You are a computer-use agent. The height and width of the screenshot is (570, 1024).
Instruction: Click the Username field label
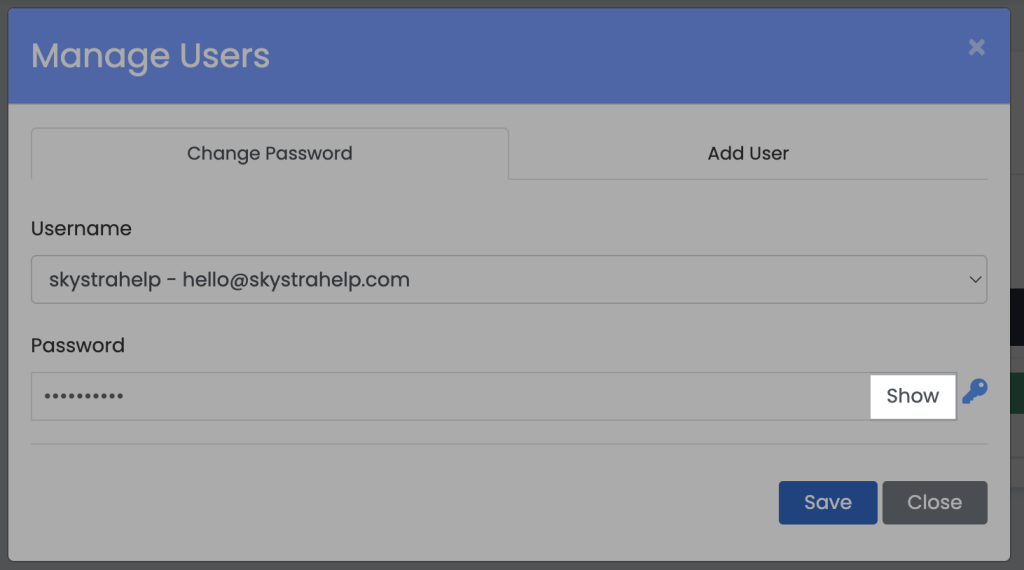click(81, 229)
